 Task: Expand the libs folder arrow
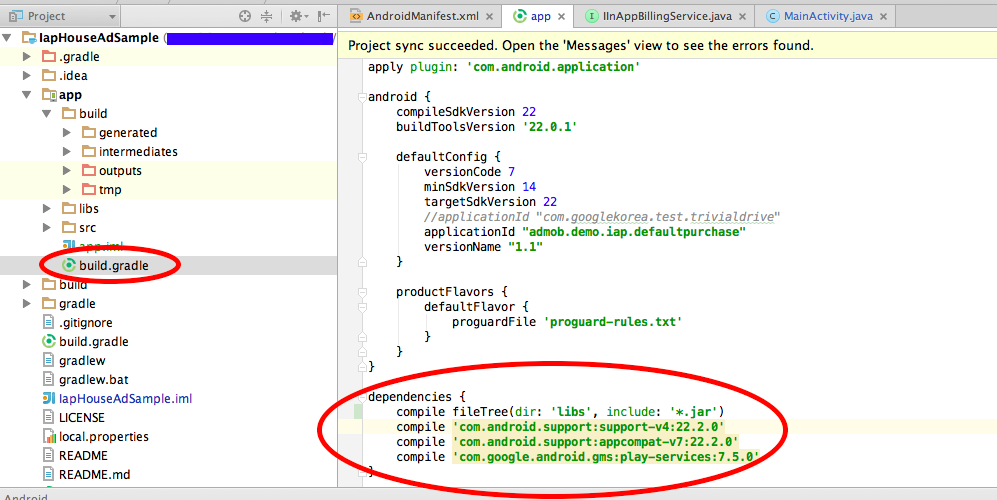pyautogui.click(x=46, y=209)
